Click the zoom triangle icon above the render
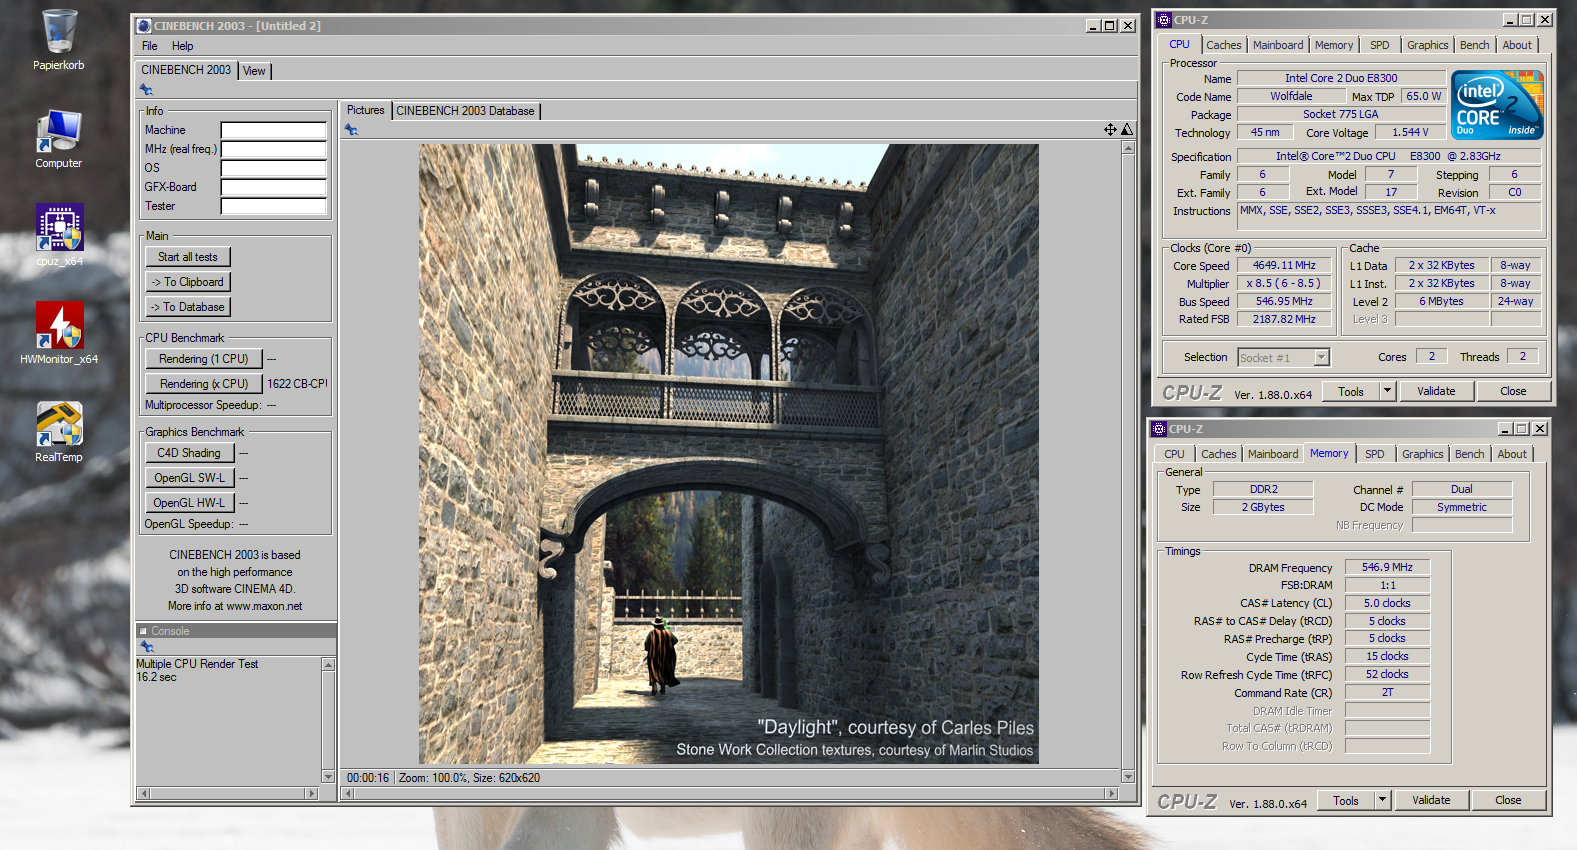1577x850 pixels. point(1127,129)
